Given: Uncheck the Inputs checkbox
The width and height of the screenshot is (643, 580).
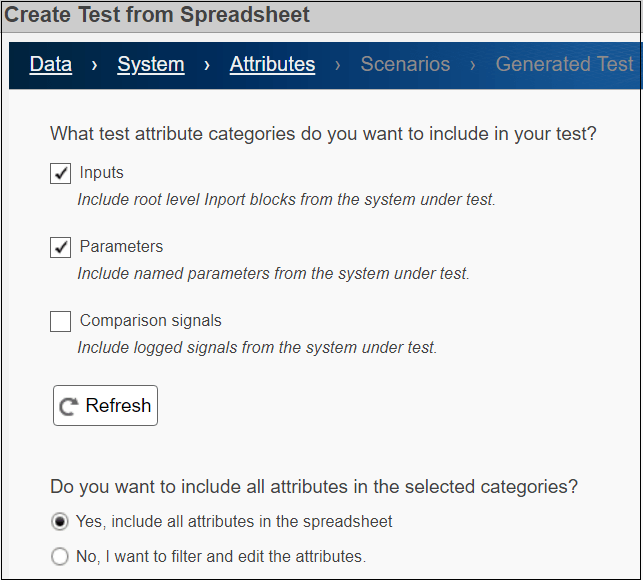Looking at the screenshot, I should click(61, 174).
